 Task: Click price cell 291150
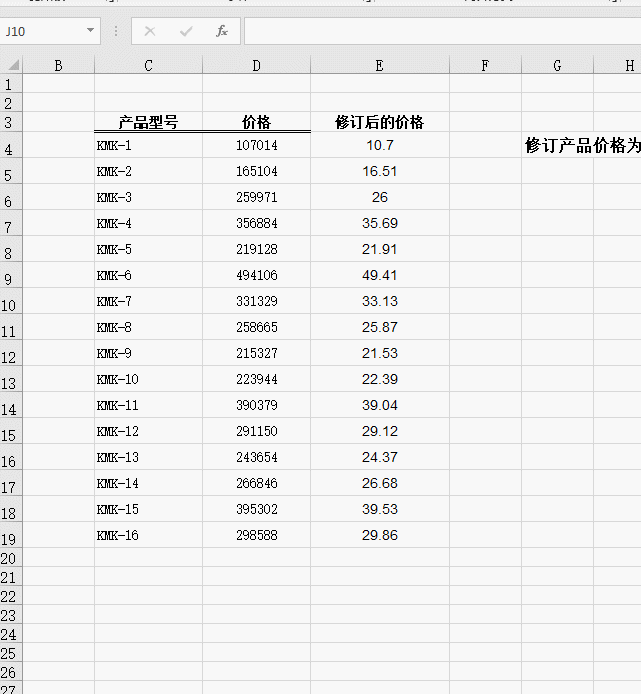(x=256, y=431)
